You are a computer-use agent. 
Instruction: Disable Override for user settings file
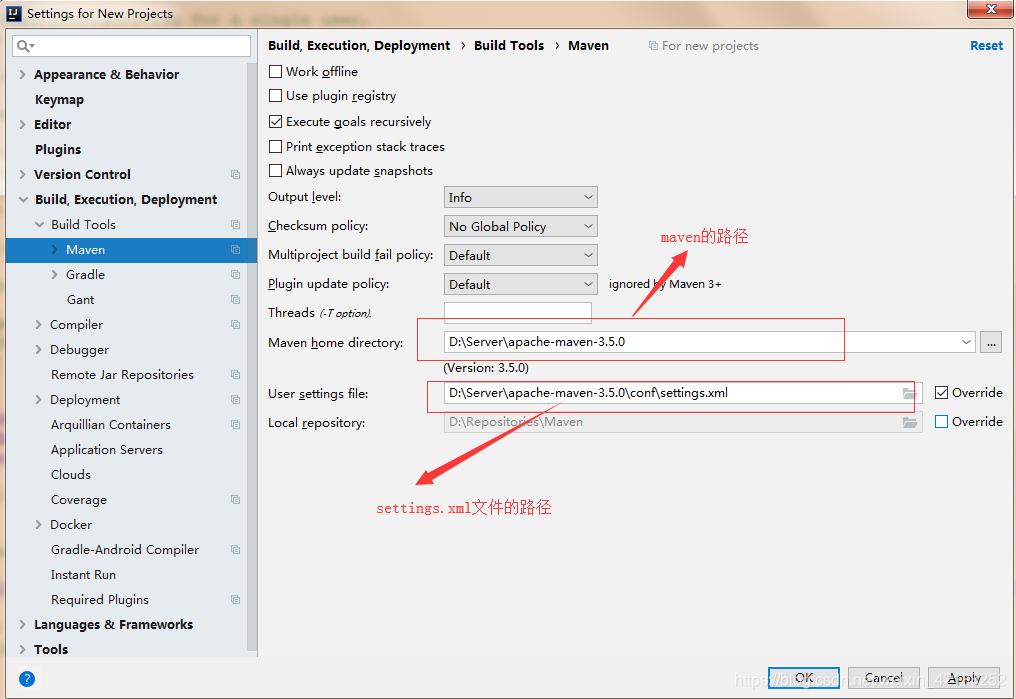tap(944, 392)
